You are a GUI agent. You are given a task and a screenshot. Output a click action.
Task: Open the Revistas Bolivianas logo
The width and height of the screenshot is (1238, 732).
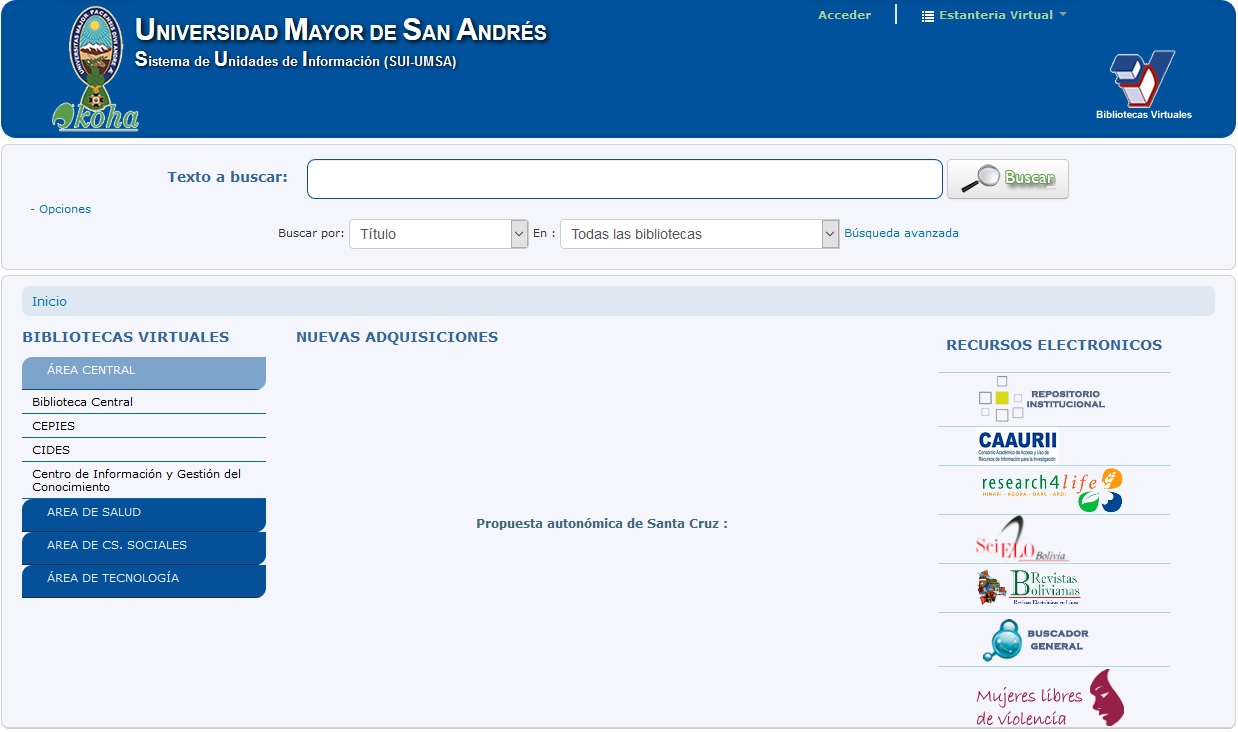[x=1029, y=588]
